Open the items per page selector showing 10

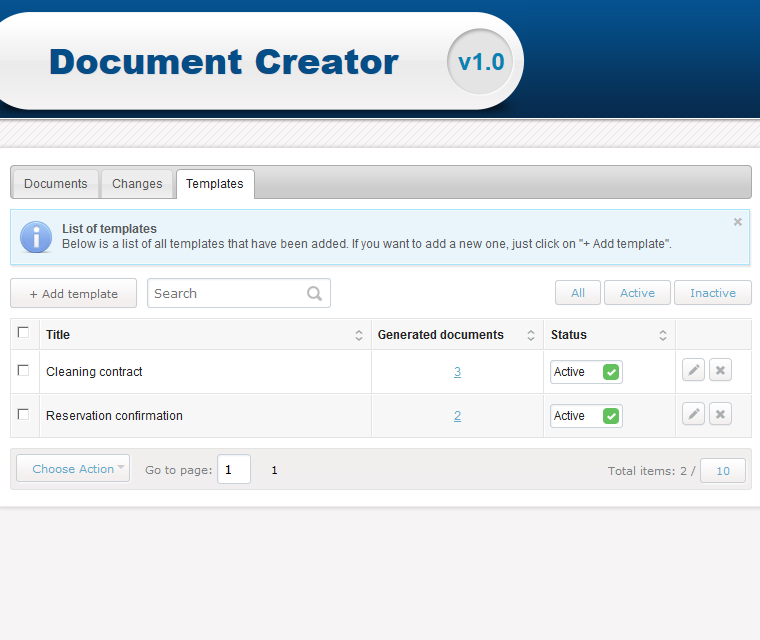point(723,471)
